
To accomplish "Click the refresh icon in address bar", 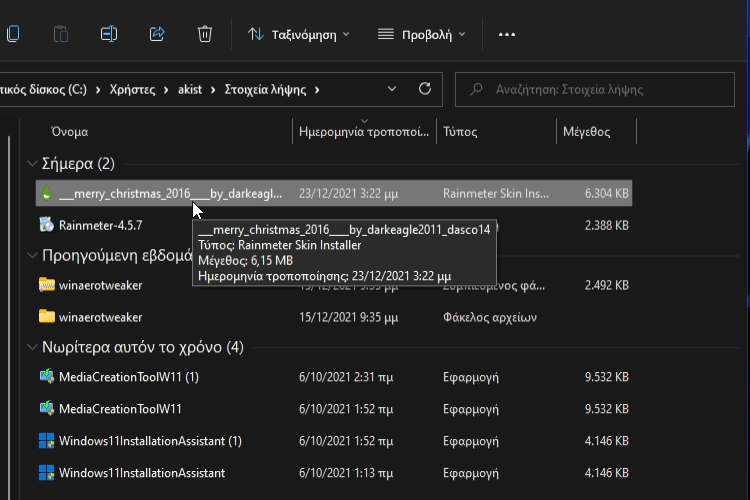I will pos(425,89).
